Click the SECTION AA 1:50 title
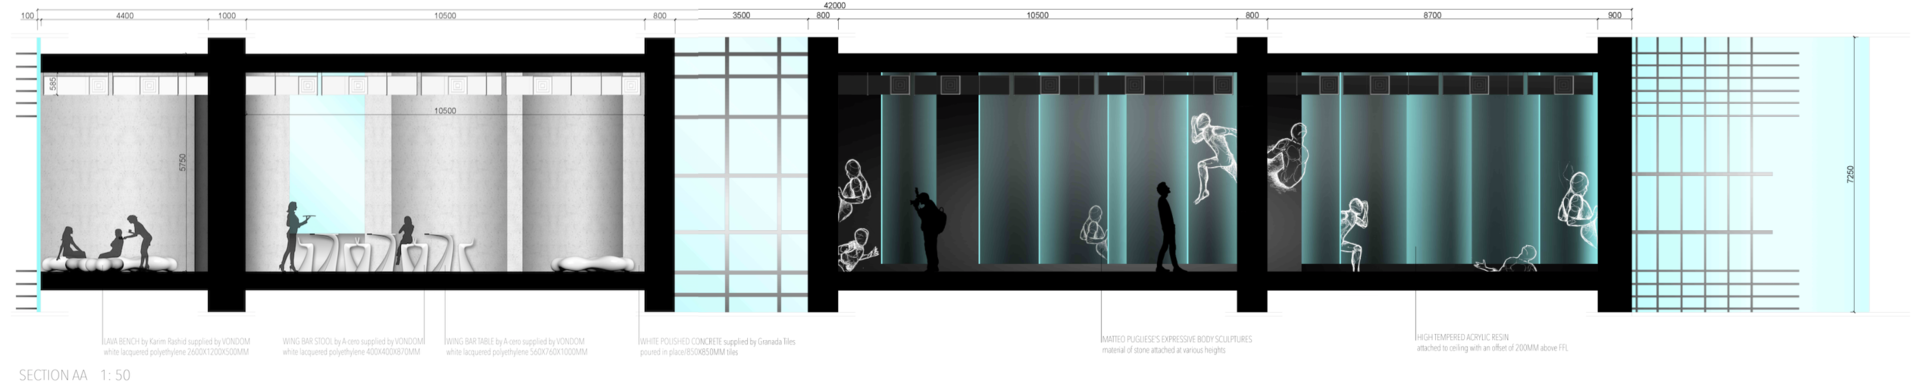Viewport: 1920px width, 389px height. [74, 375]
